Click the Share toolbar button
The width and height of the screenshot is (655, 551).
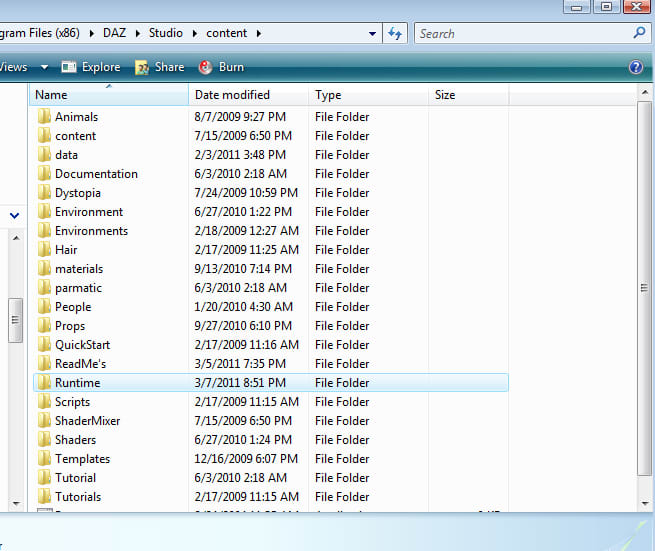[x=160, y=67]
